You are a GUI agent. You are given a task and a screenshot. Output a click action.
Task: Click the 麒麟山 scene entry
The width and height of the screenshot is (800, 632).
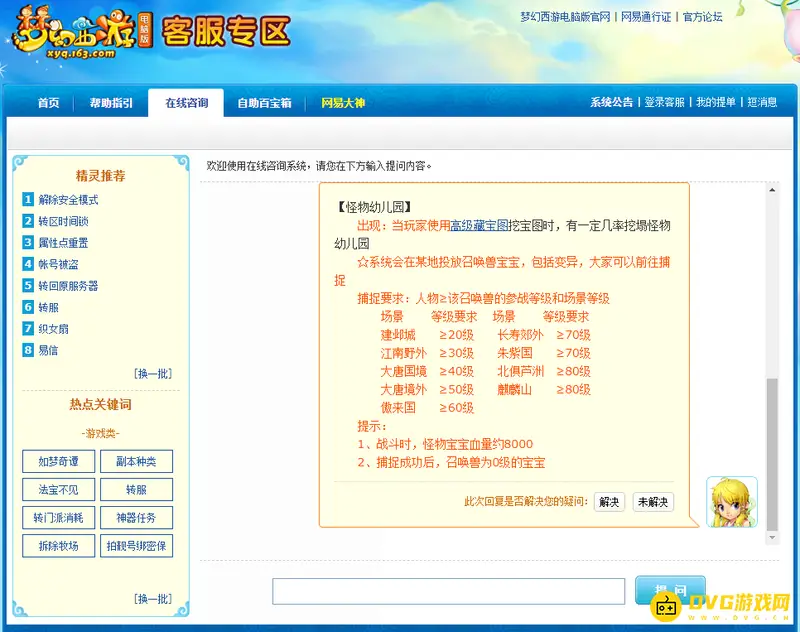click(515, 390)
